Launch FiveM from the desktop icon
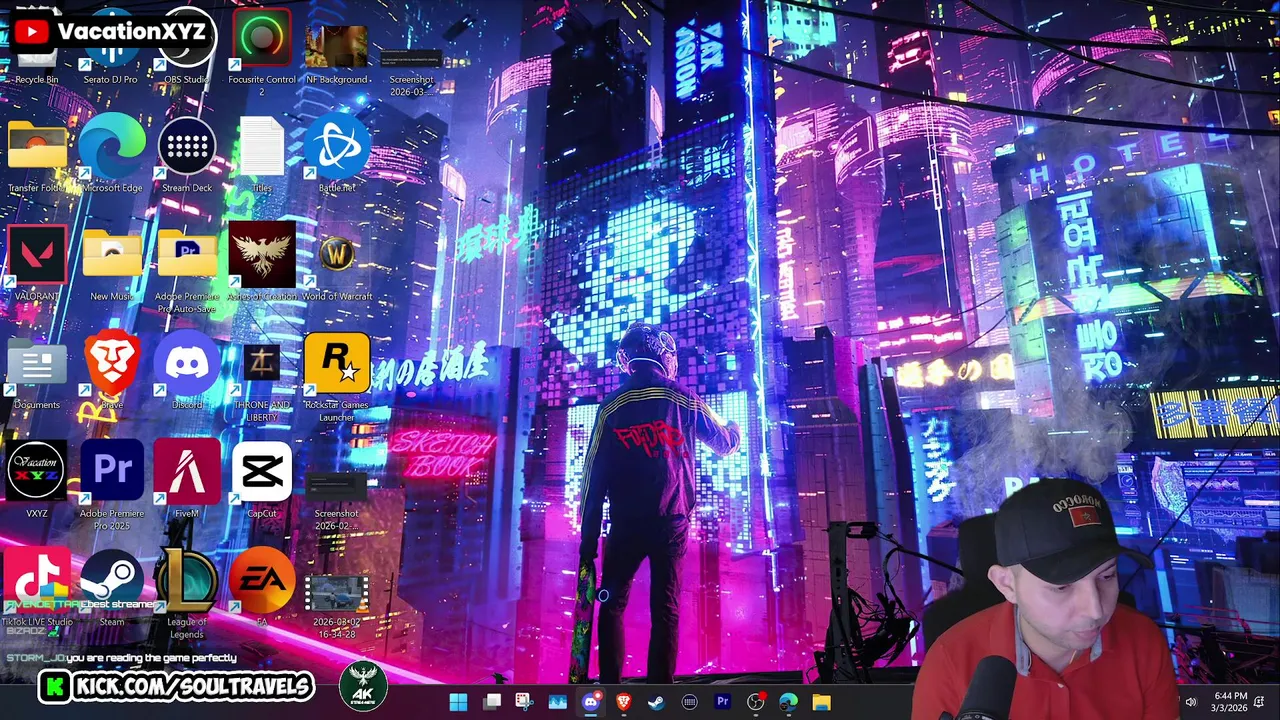Image resolution: width=1280 pixels, height=720 pixels. (x=187, y=480)
